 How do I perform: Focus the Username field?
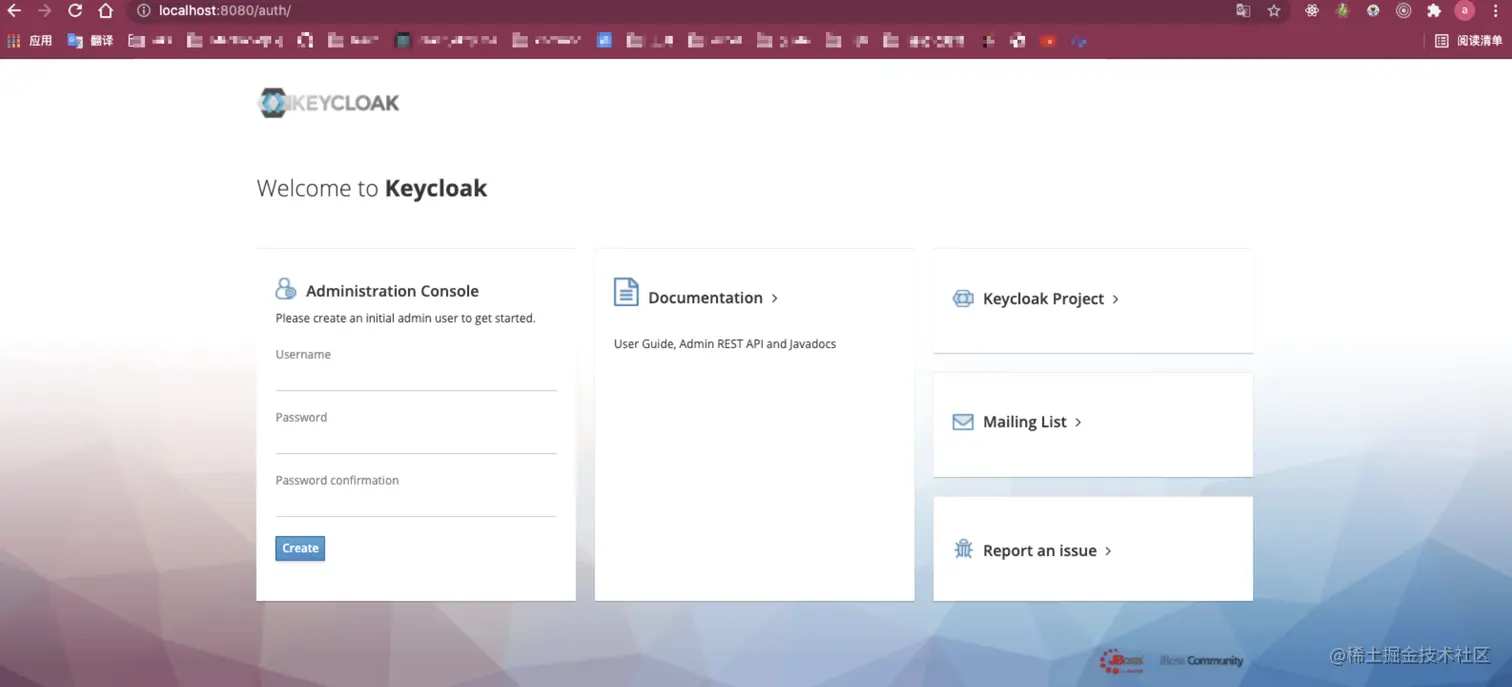416,377
